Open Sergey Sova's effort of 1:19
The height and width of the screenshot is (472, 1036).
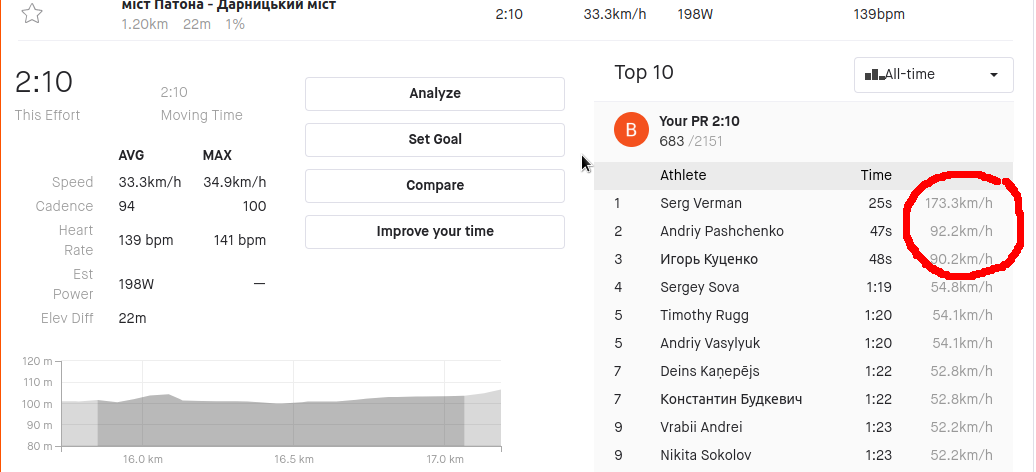(x=878, y=287)
